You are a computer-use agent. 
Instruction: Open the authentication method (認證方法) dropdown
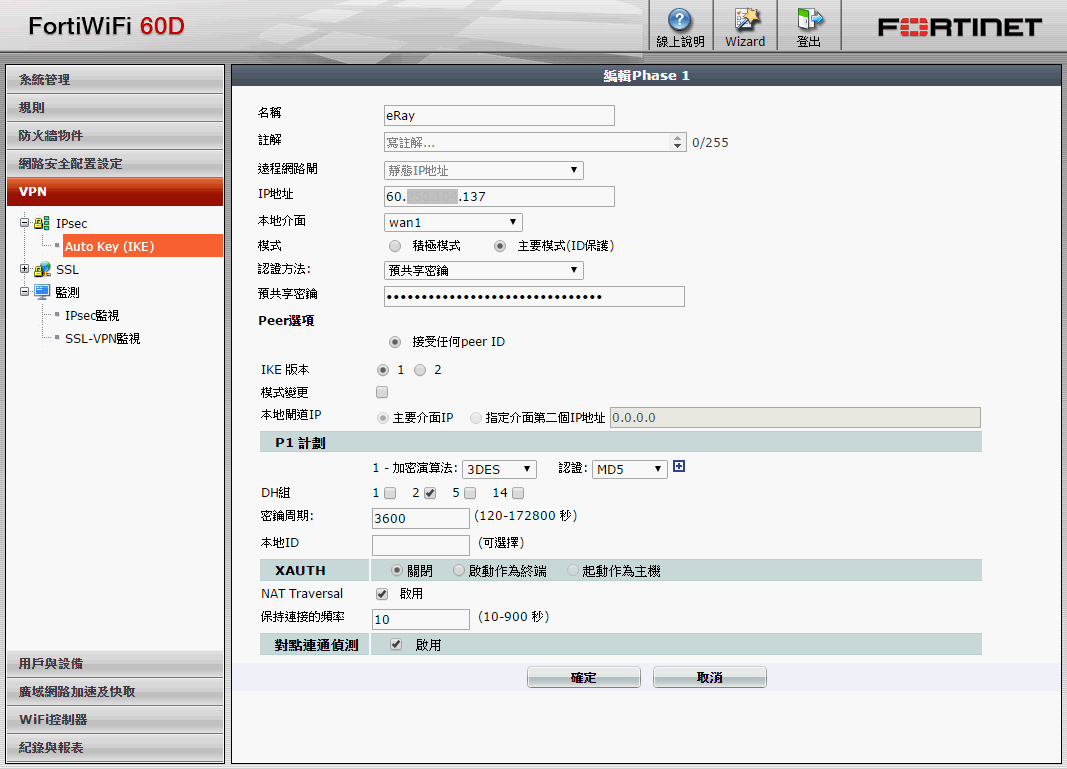click(484, 270)
